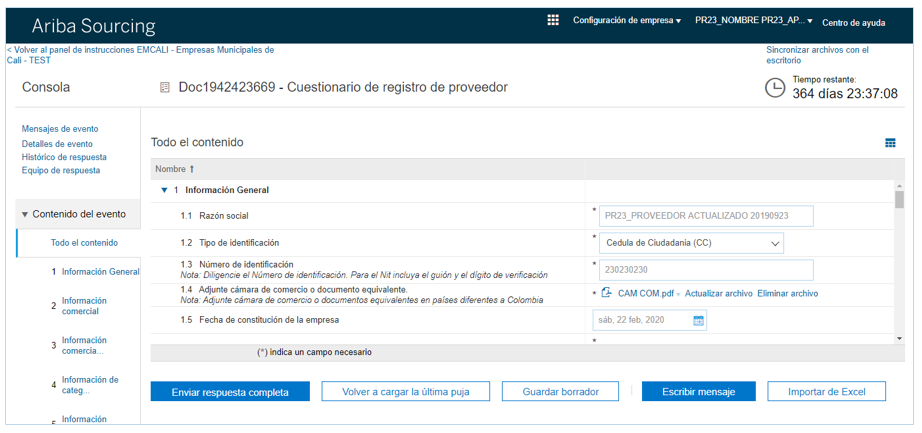922x433 pixels.
Task: Open the Mensajes de evento link
Action: coord(60,129)
